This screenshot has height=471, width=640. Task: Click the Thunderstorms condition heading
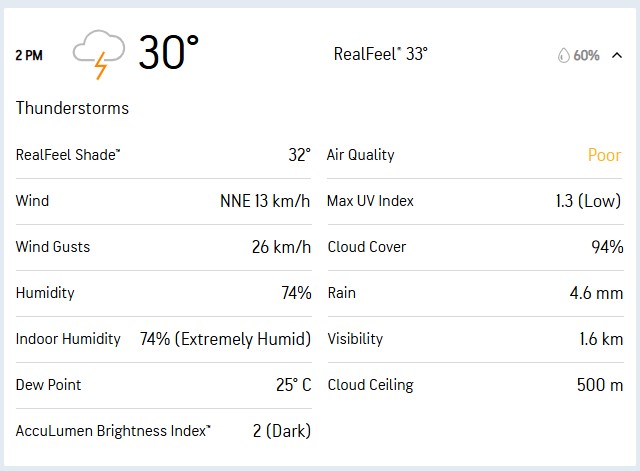click(x=72, y=108)
